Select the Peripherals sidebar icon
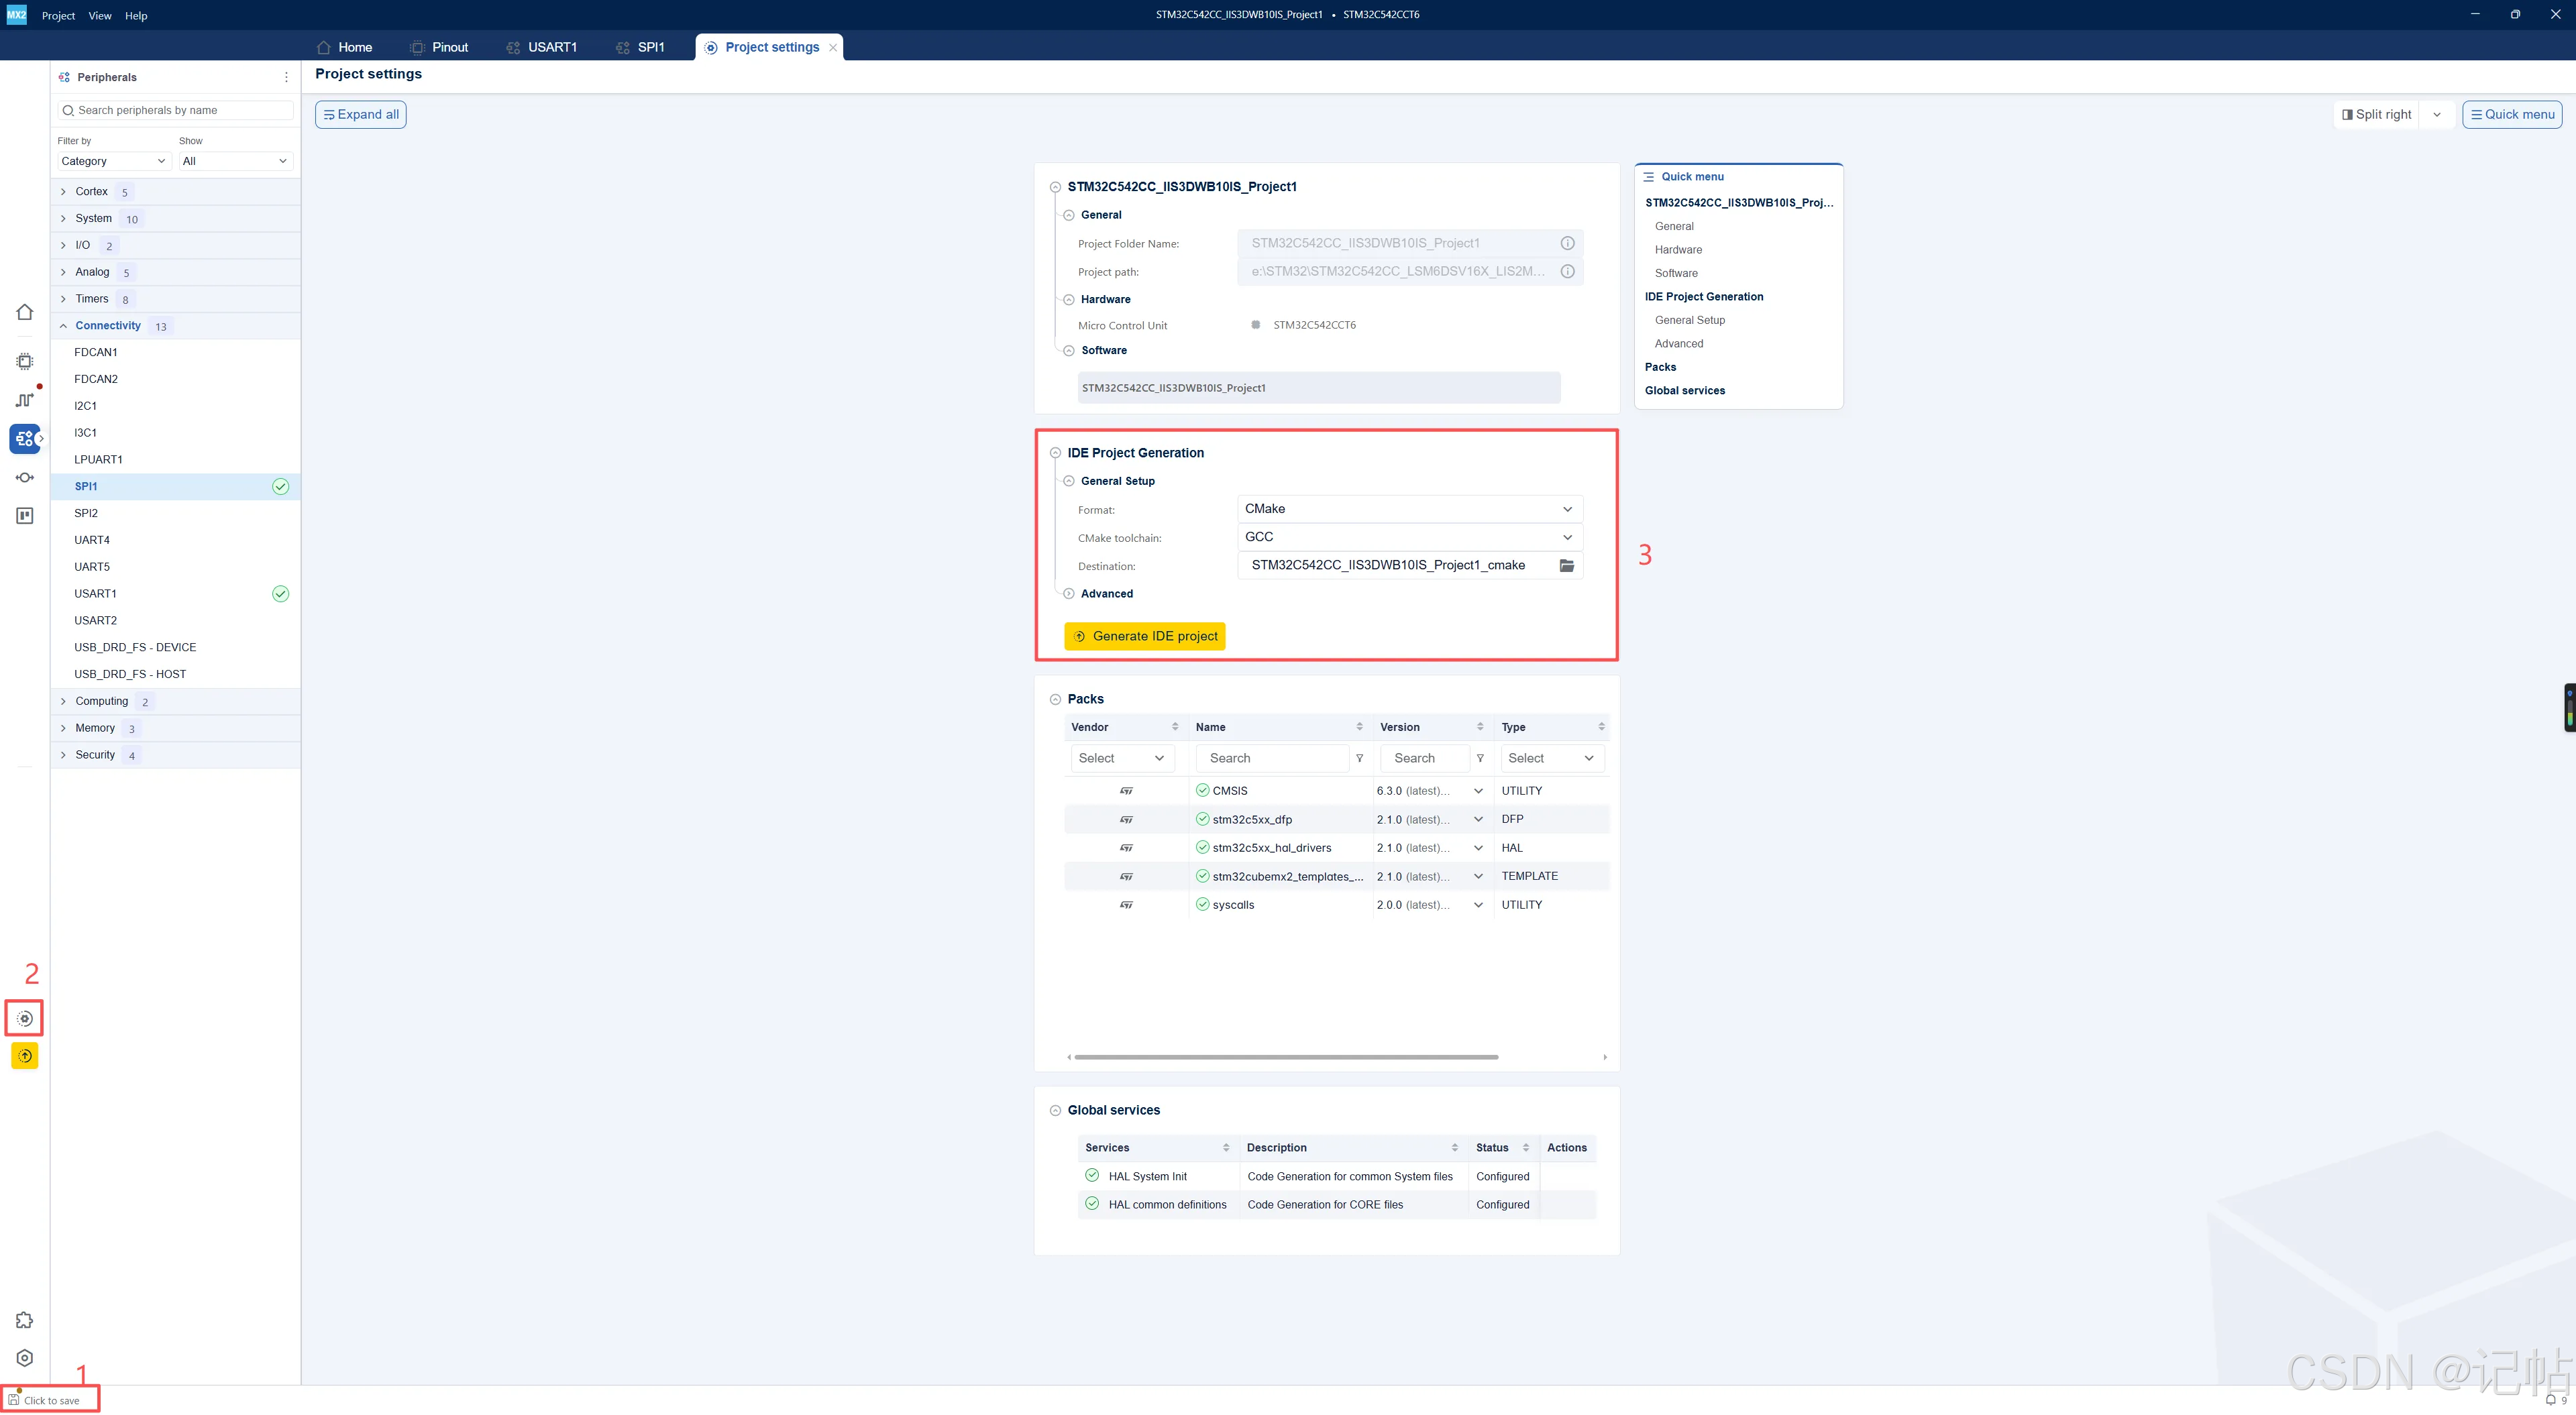This screenshot has width=2576, height=1415. click(25, 438)
